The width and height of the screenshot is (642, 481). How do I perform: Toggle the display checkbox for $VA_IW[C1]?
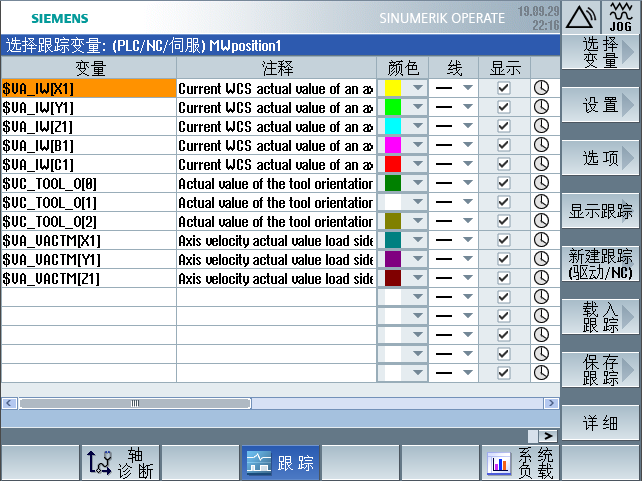504,164
